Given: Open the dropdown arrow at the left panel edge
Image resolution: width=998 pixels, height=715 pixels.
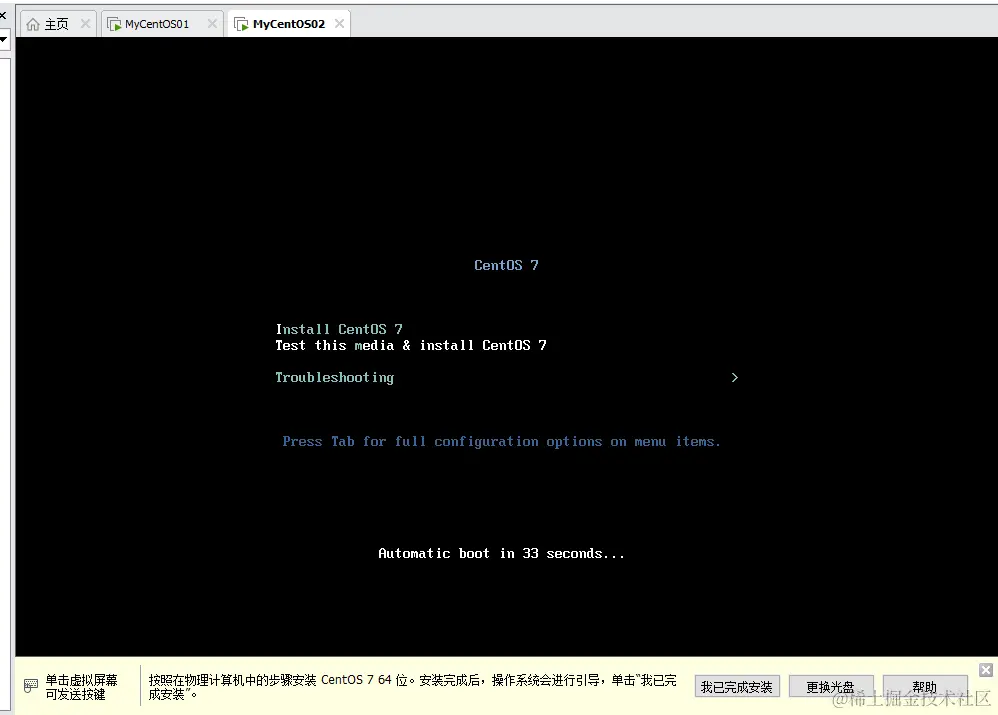Looking at the screenshot, I should [x=3, y=40].
